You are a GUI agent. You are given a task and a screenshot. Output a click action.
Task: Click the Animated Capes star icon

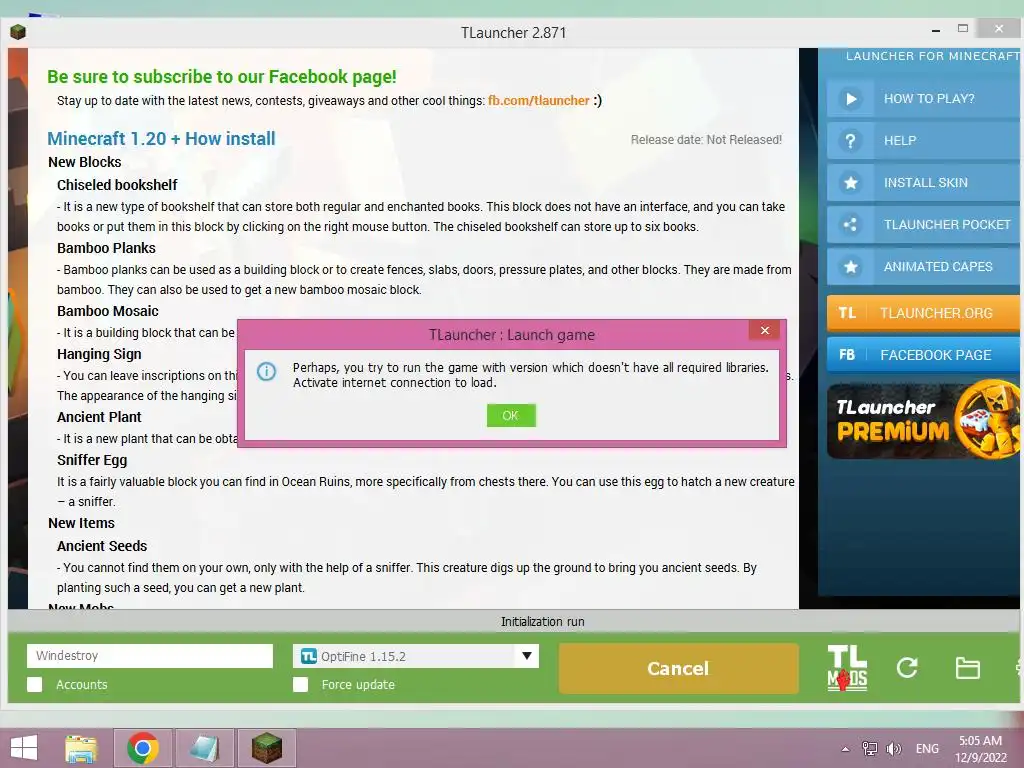pos(850,266)
